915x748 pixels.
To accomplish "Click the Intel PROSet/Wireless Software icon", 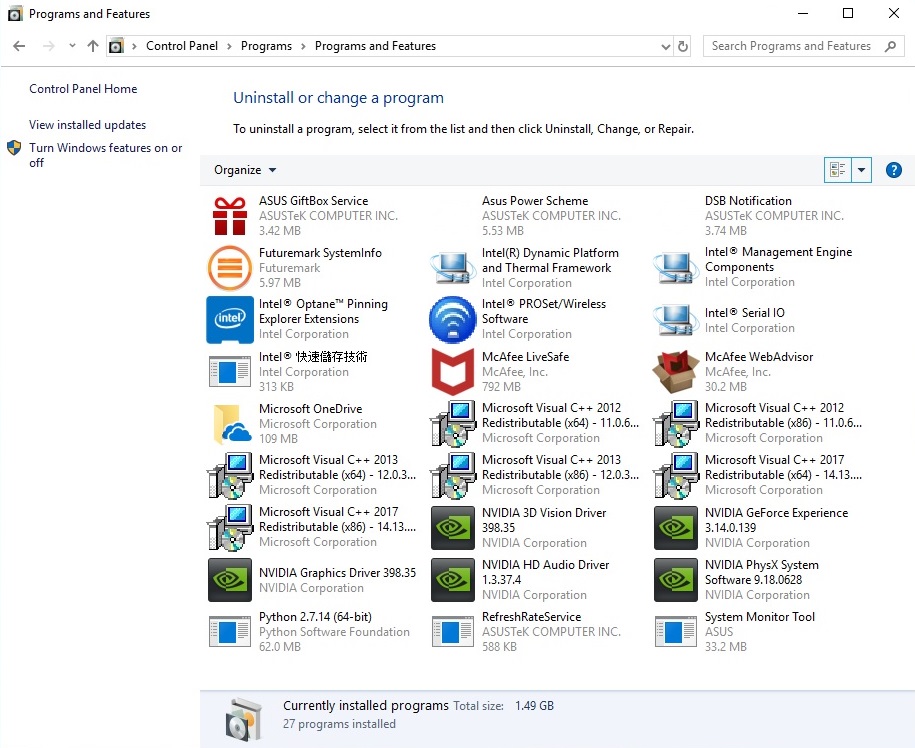I will 453,320.
